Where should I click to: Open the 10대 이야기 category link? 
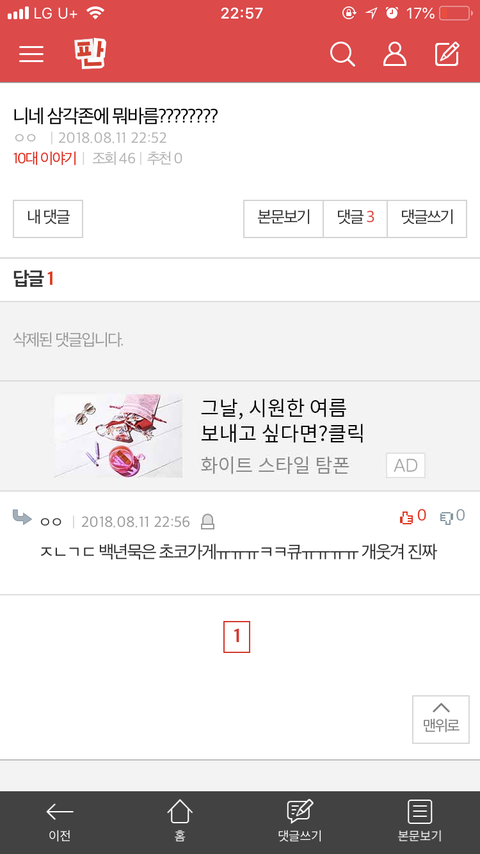click(45, 158)
